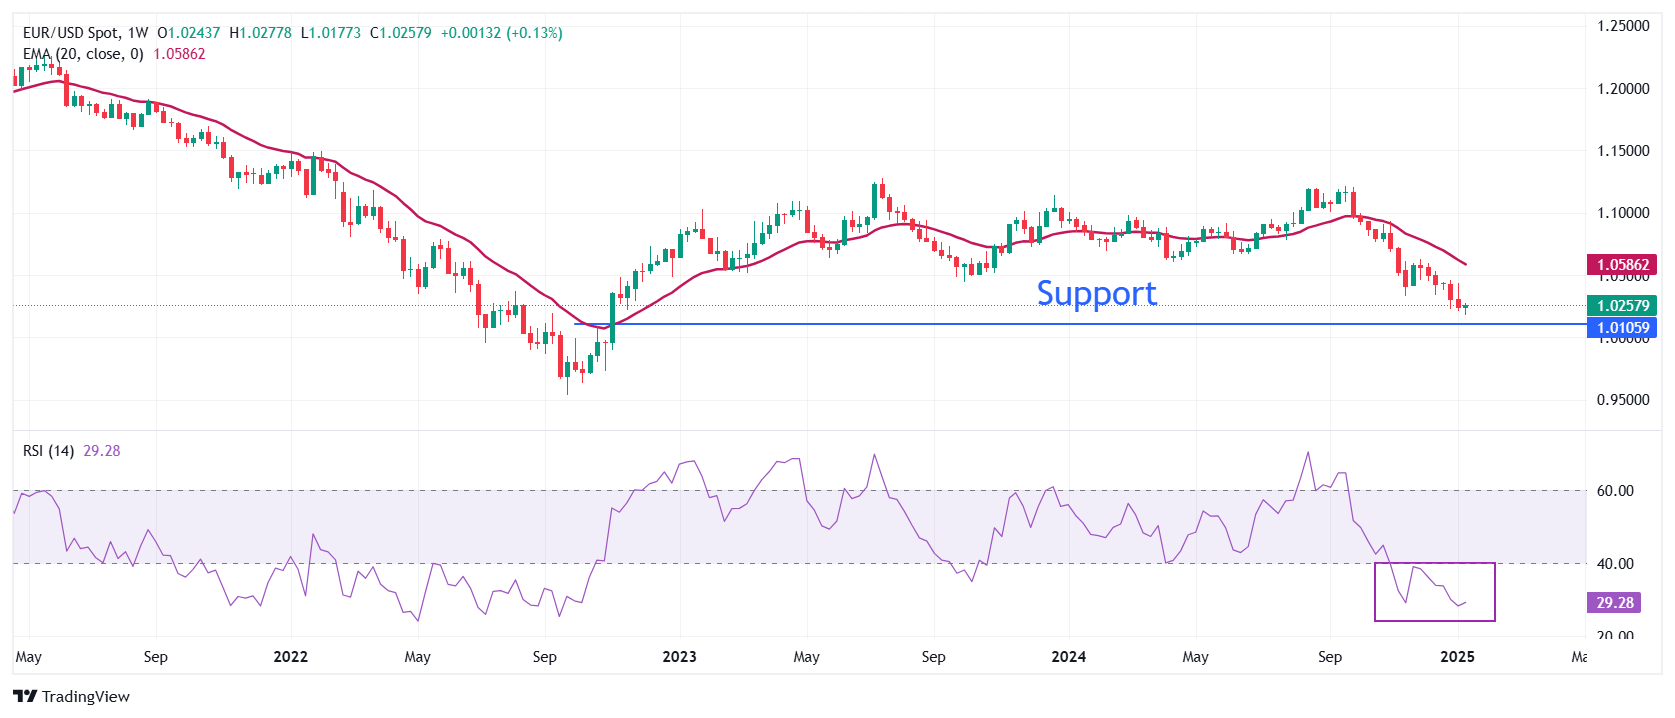Screen dimensions: 1675x718
Task: Click the 2025 time axis label
Action: point(1457,657)
